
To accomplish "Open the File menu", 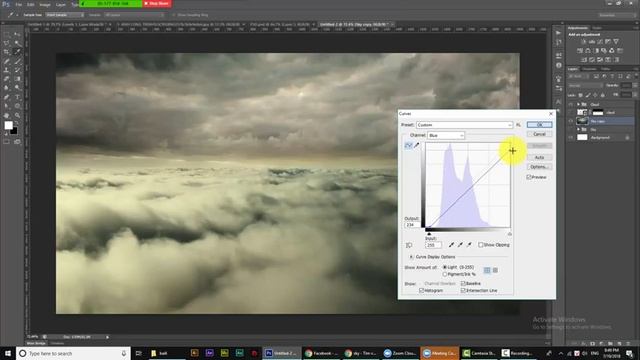I will coord(19,4).
